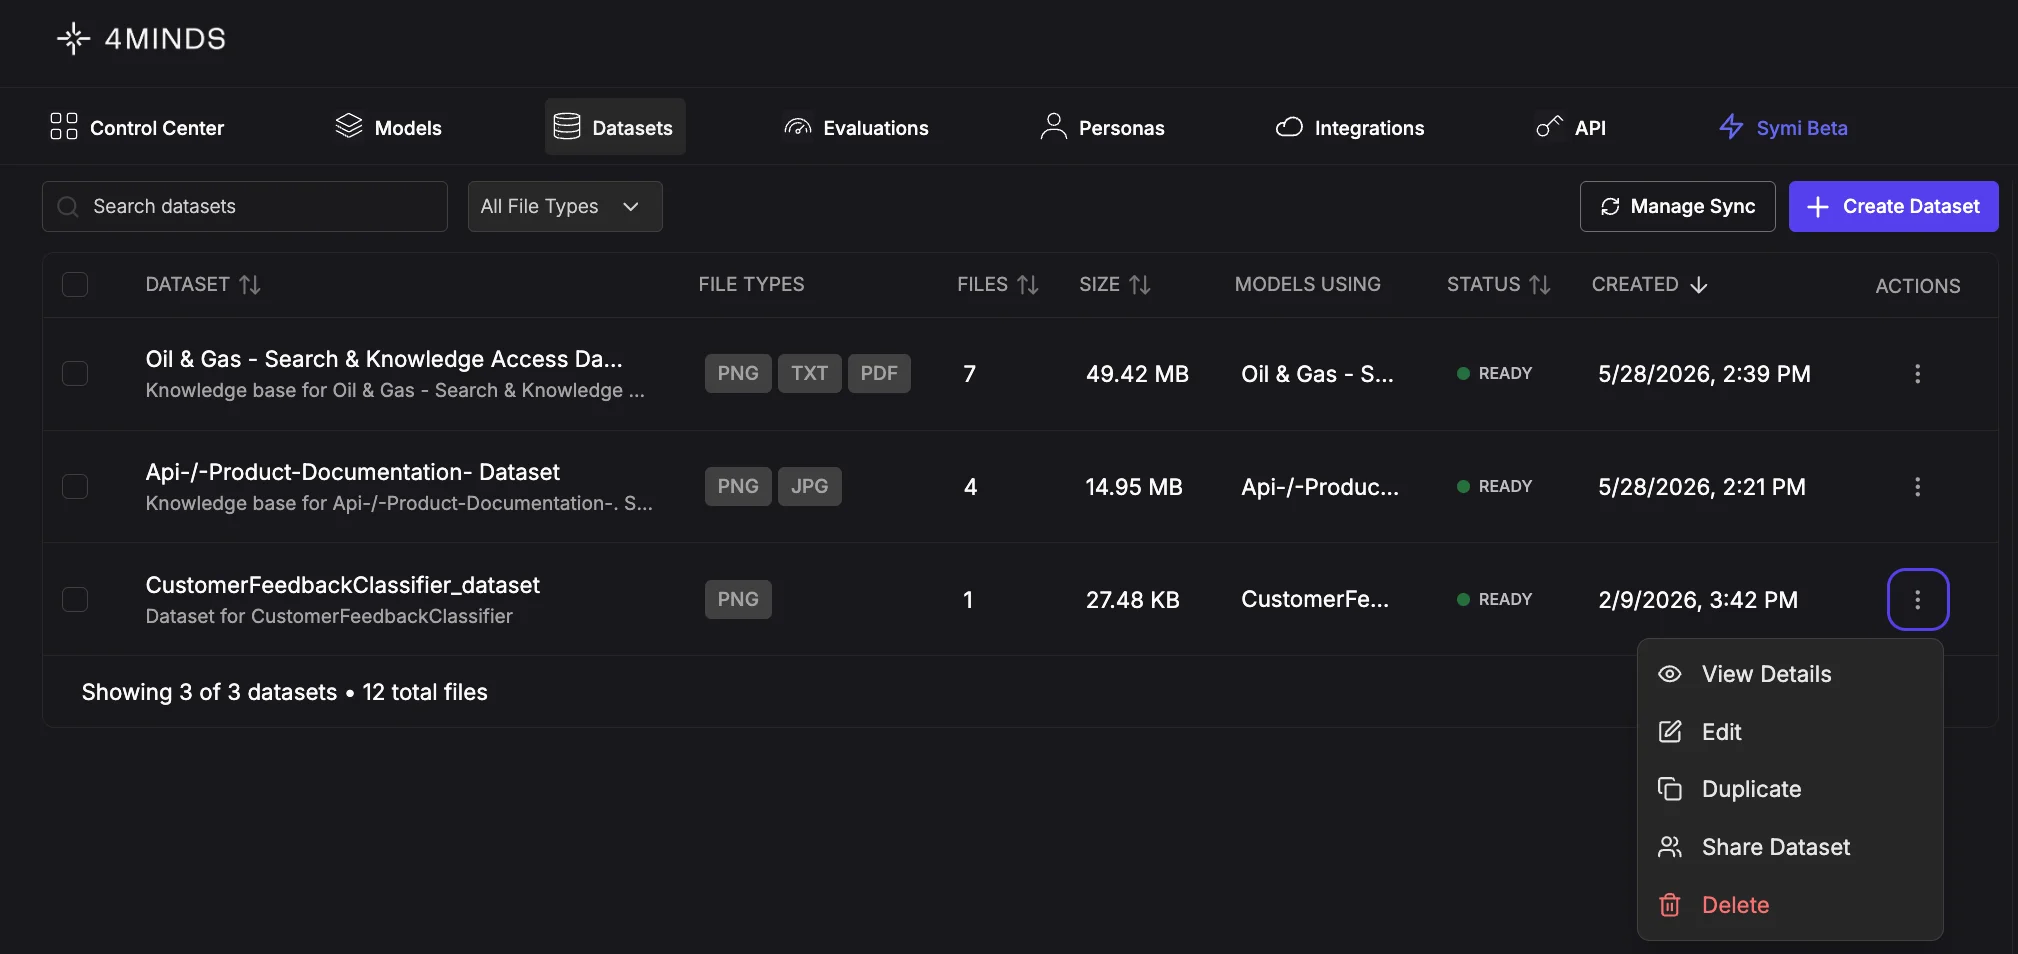Check the CustomerFeedbackClassifier_dataset checkbox

point(75,599)
